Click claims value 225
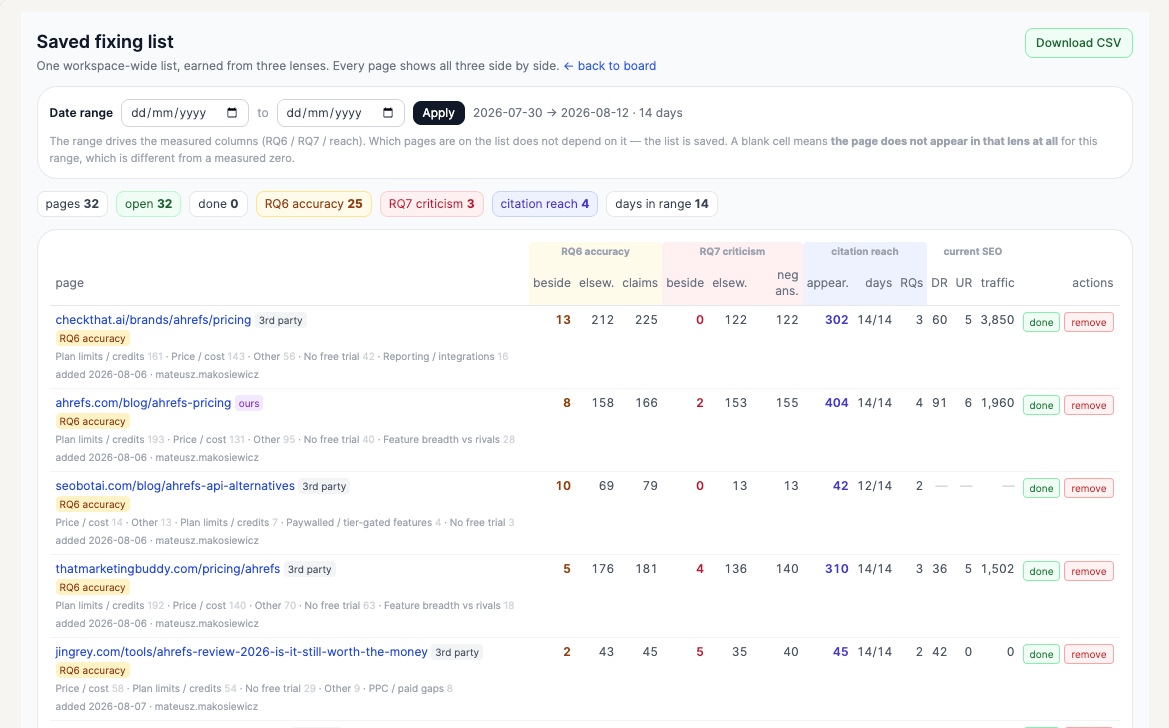1169x728 pixels. (646, 319)
